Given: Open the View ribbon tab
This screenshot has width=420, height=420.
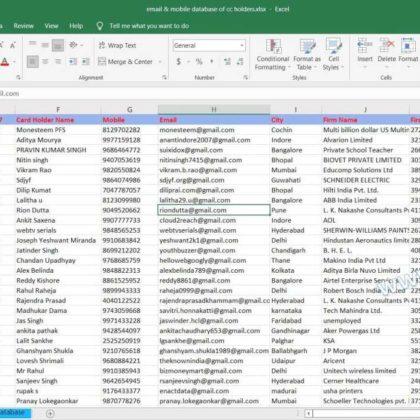Looking at the screenshot, I should click(51, 26).
